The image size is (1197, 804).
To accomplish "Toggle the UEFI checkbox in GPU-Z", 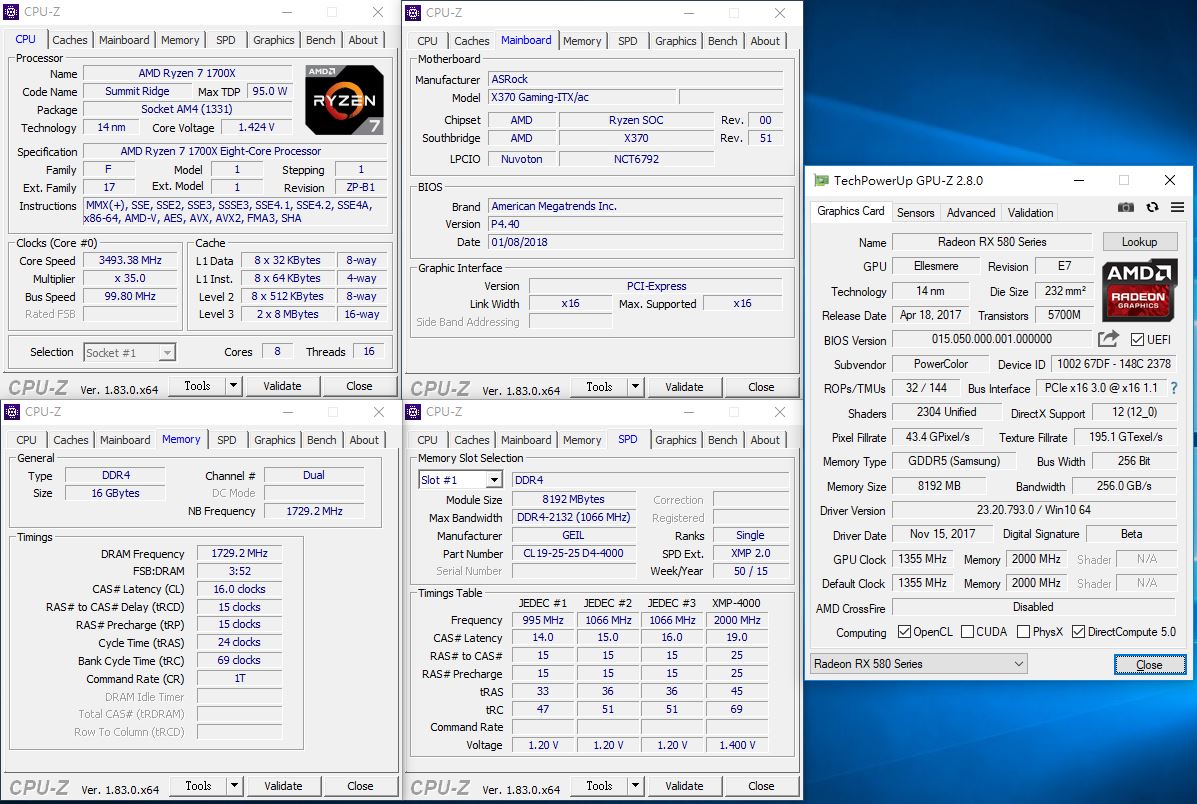I will tap(1137, 340).
